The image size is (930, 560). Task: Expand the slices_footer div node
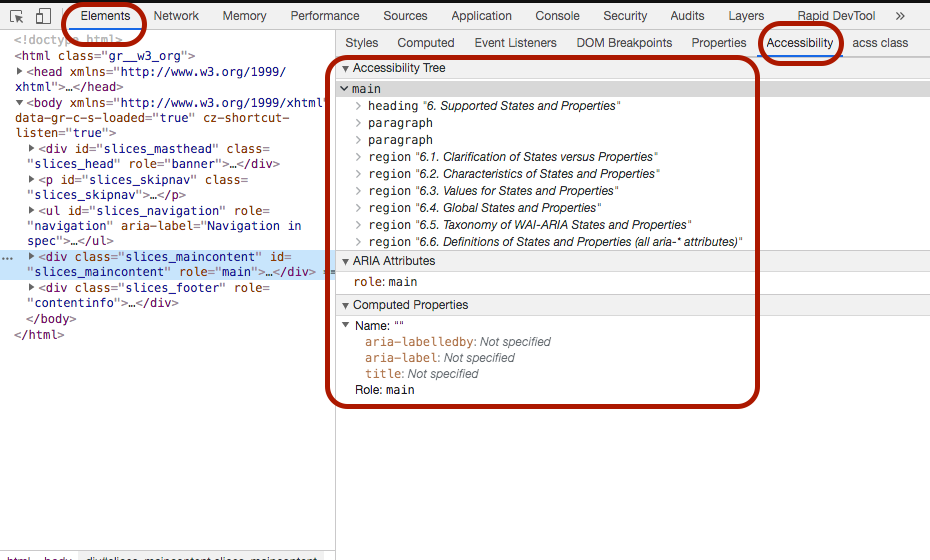[x=32, y=287]
